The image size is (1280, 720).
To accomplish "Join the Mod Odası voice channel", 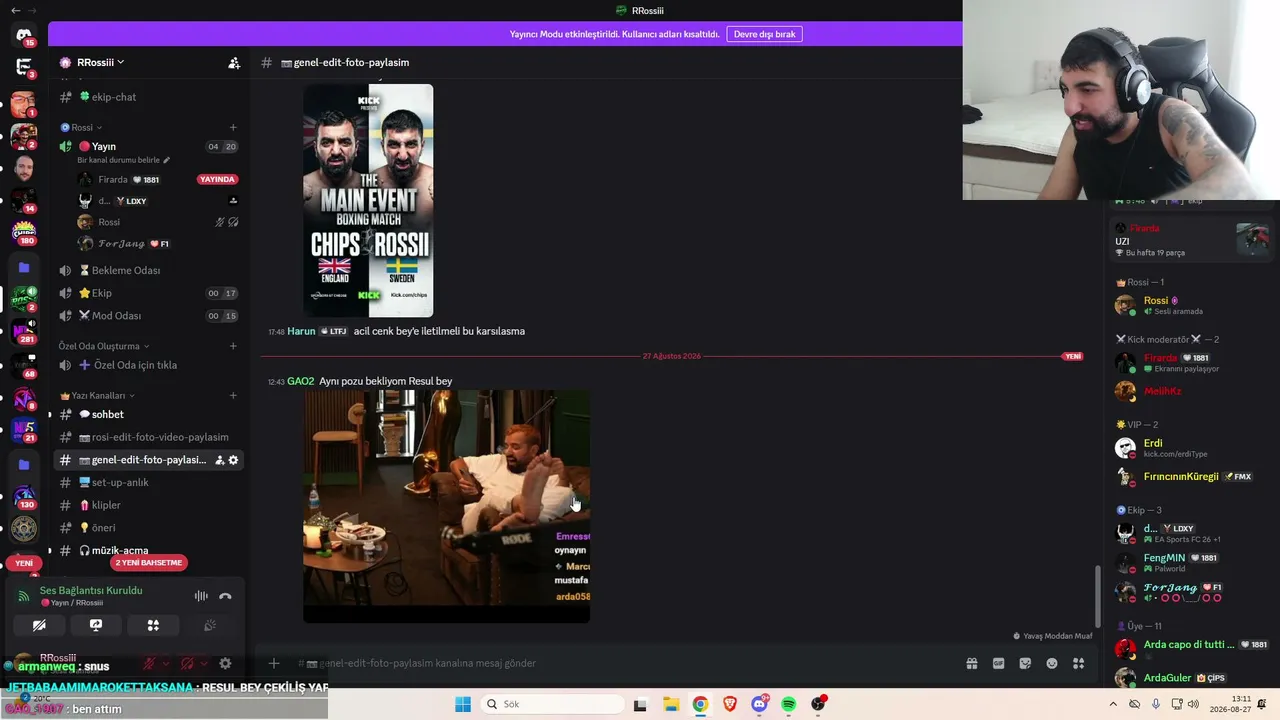I will tap(148, 316).
